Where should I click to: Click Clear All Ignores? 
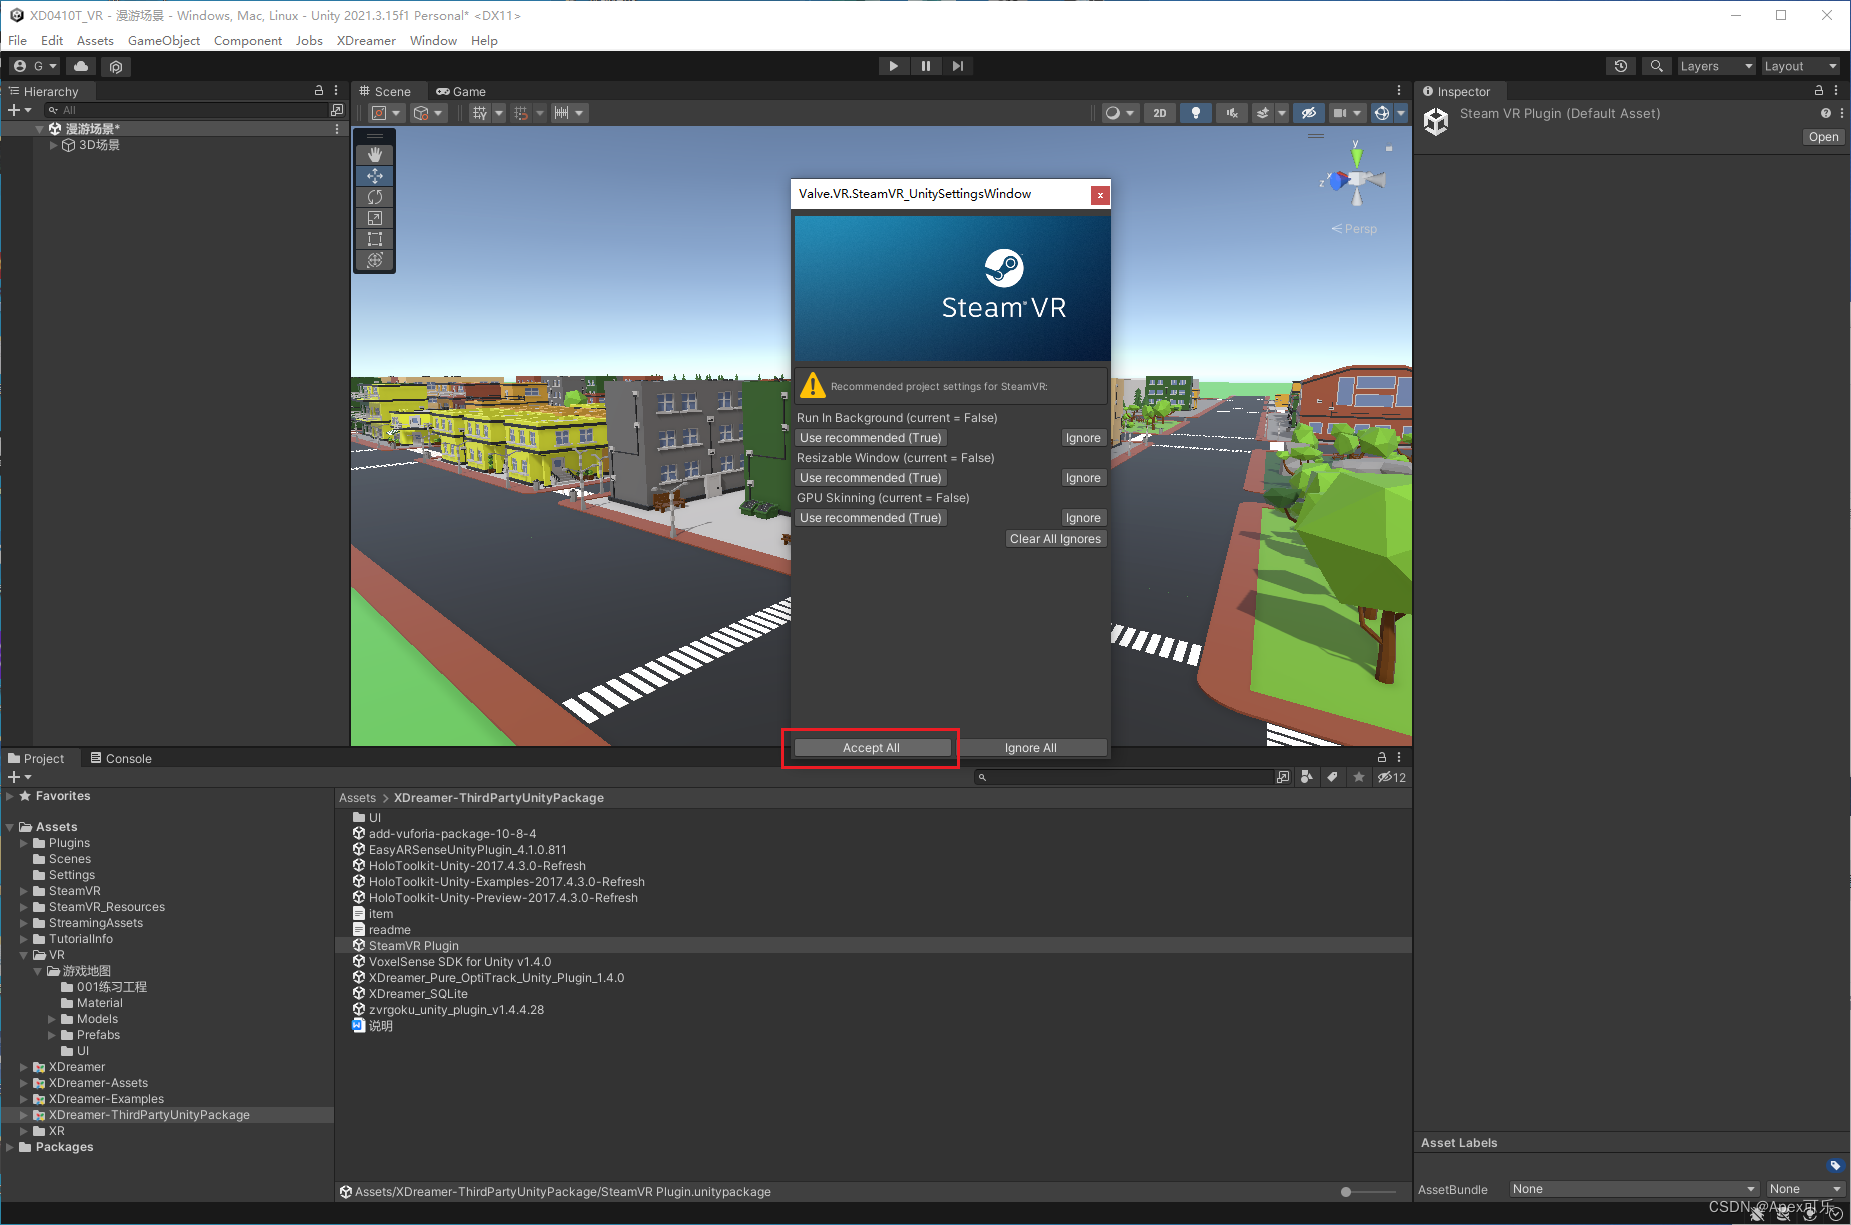(1056, 539)
